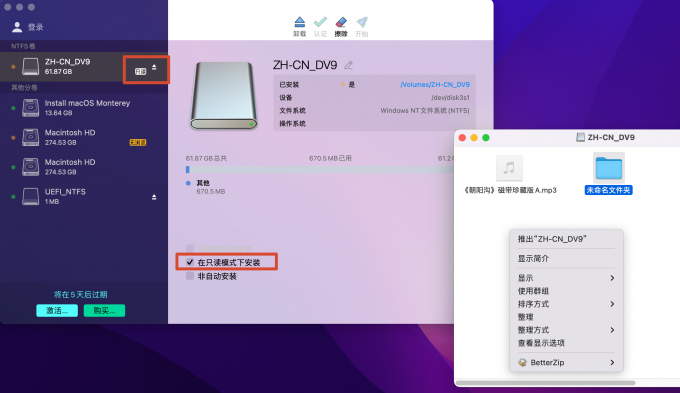
Task: Click the disk usage bar
Action: (320, 170)
